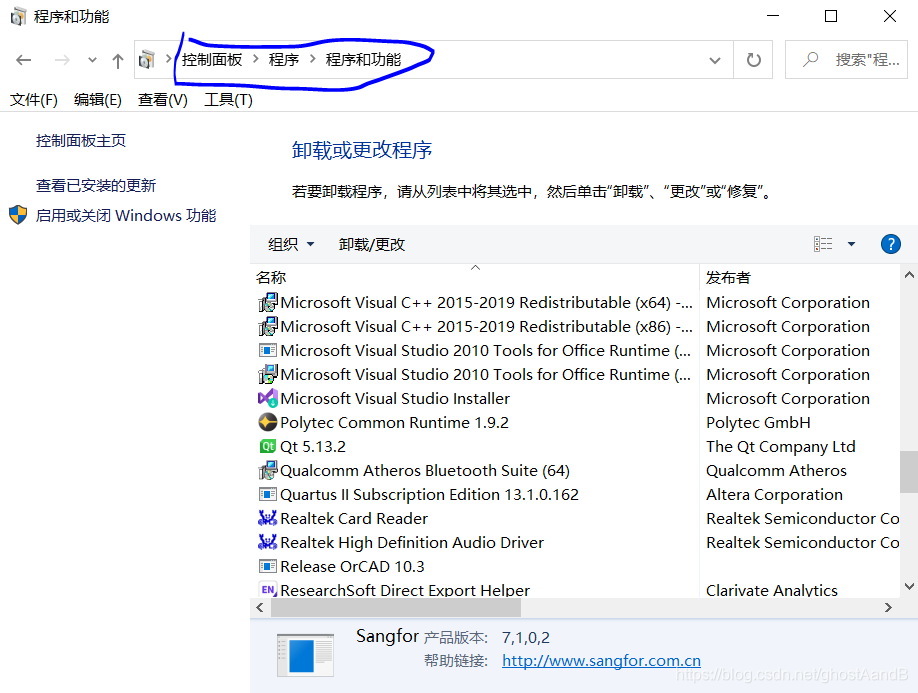Click 程序和功能 in the breadcrumb
This screenshot has height=693, width=918.
364,60
